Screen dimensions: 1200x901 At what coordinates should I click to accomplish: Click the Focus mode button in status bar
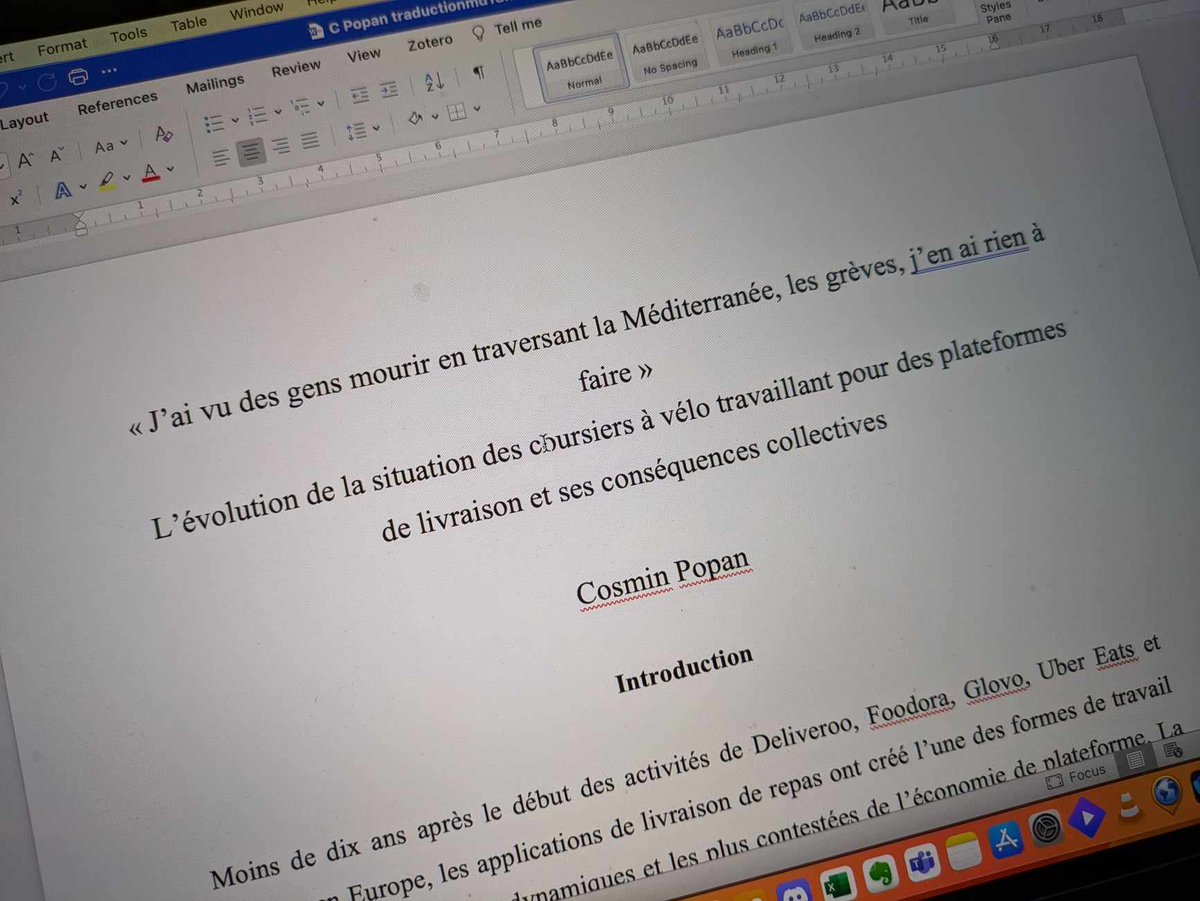[x=1076, y=774]
